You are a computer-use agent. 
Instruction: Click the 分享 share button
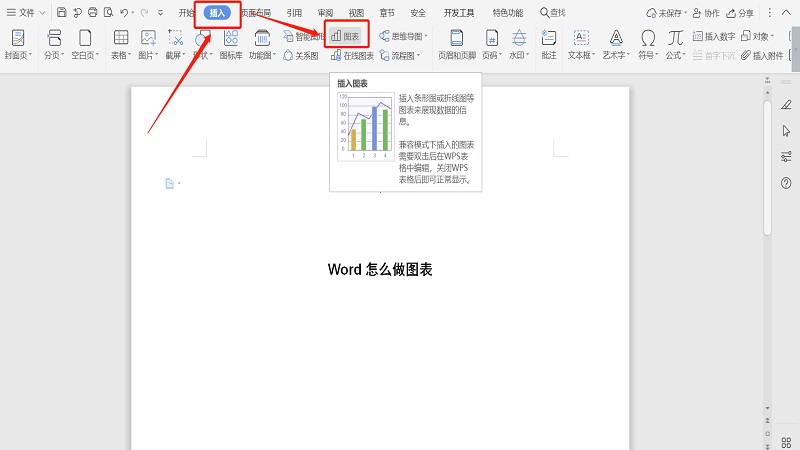pos(740,13)
